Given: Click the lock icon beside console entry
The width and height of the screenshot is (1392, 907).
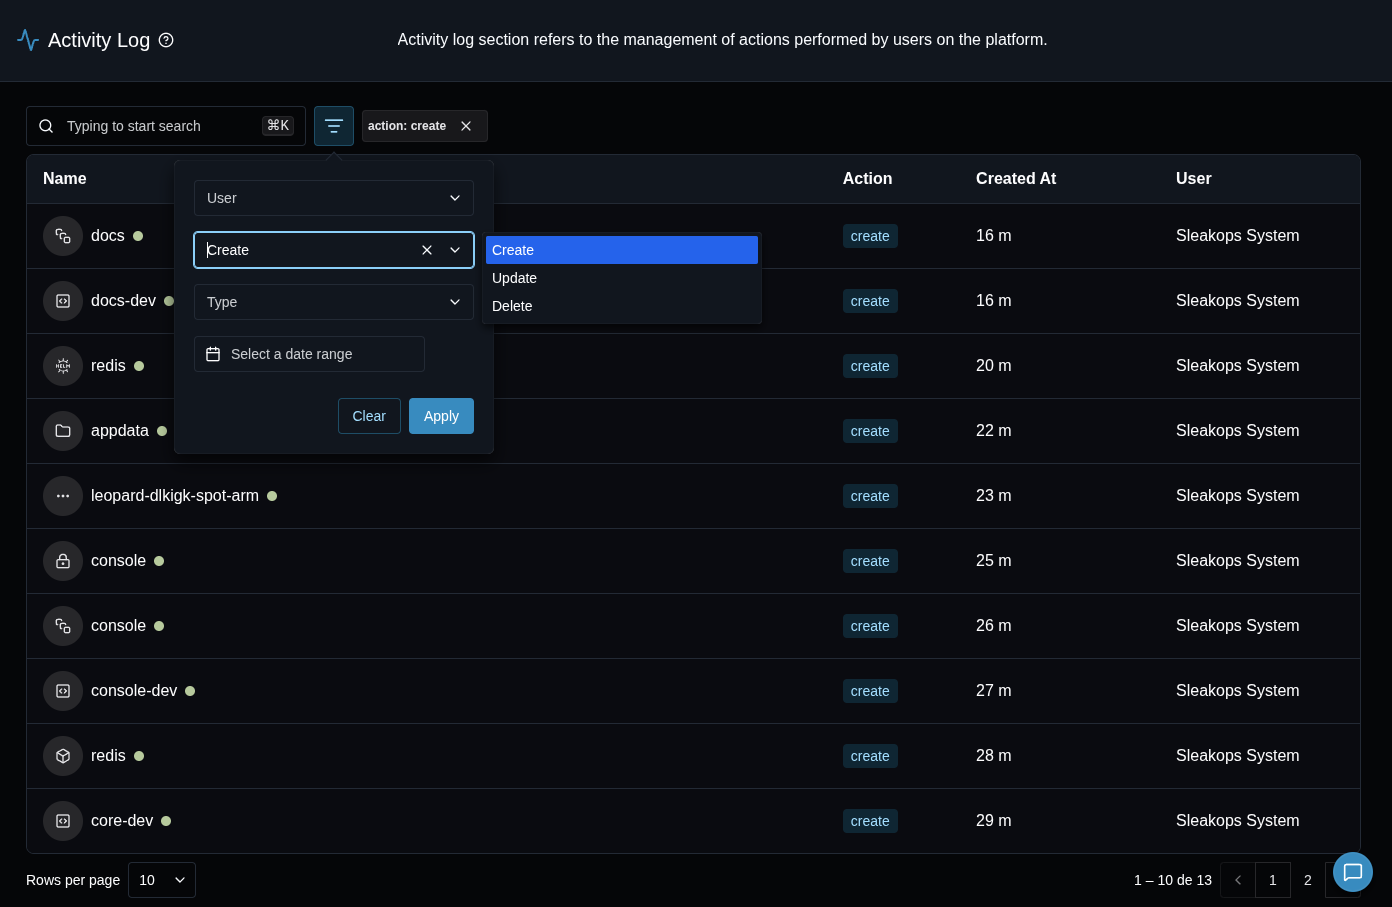Looking at the screenshot, I should [63, 561].
